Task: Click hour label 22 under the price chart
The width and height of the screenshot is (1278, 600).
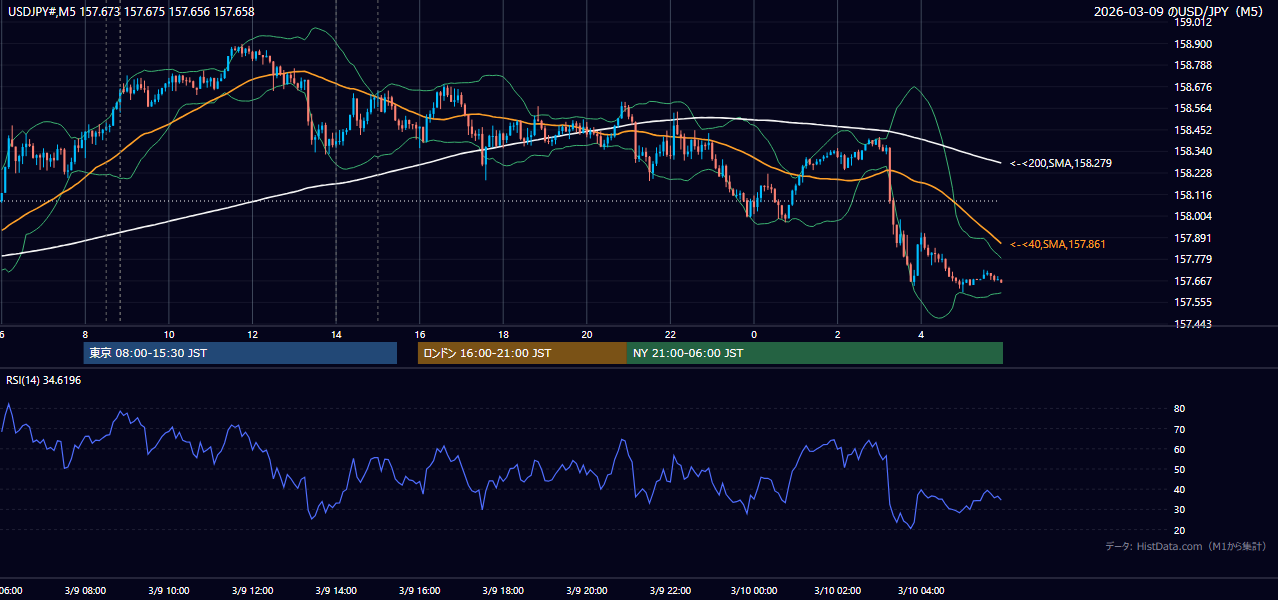Action: 670,334
